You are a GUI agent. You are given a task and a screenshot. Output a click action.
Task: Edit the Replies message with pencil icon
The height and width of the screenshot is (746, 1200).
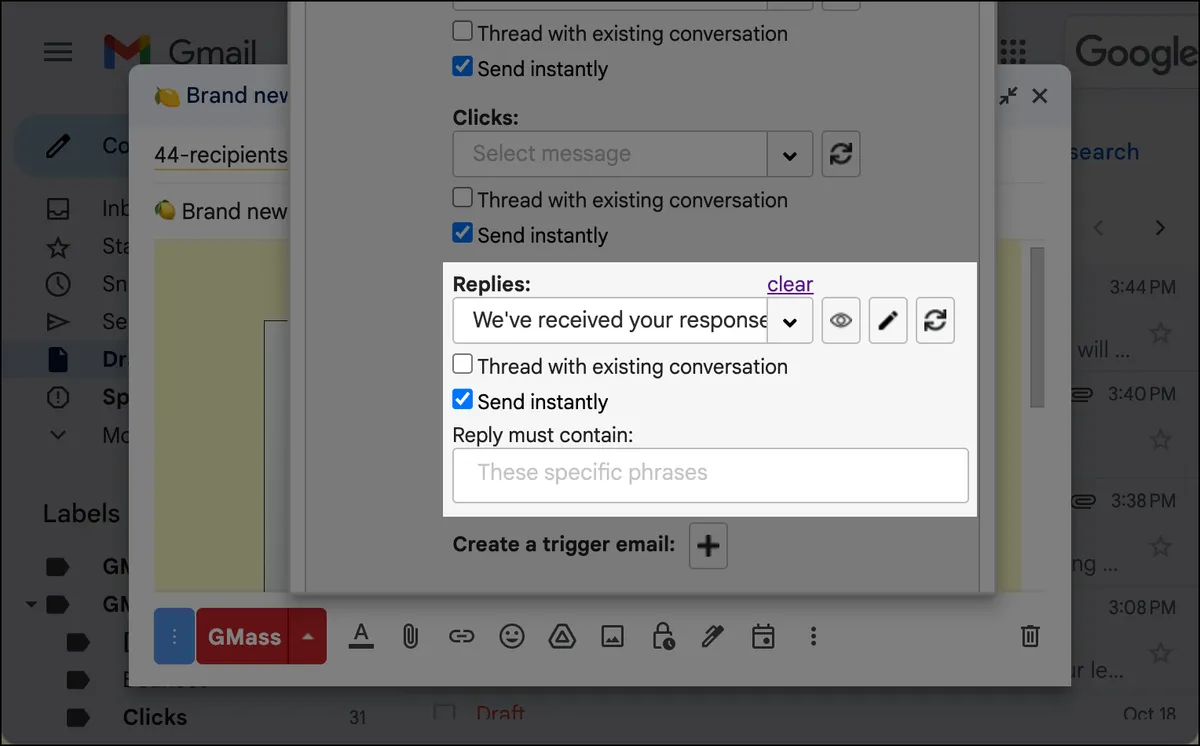pos(888,321)
